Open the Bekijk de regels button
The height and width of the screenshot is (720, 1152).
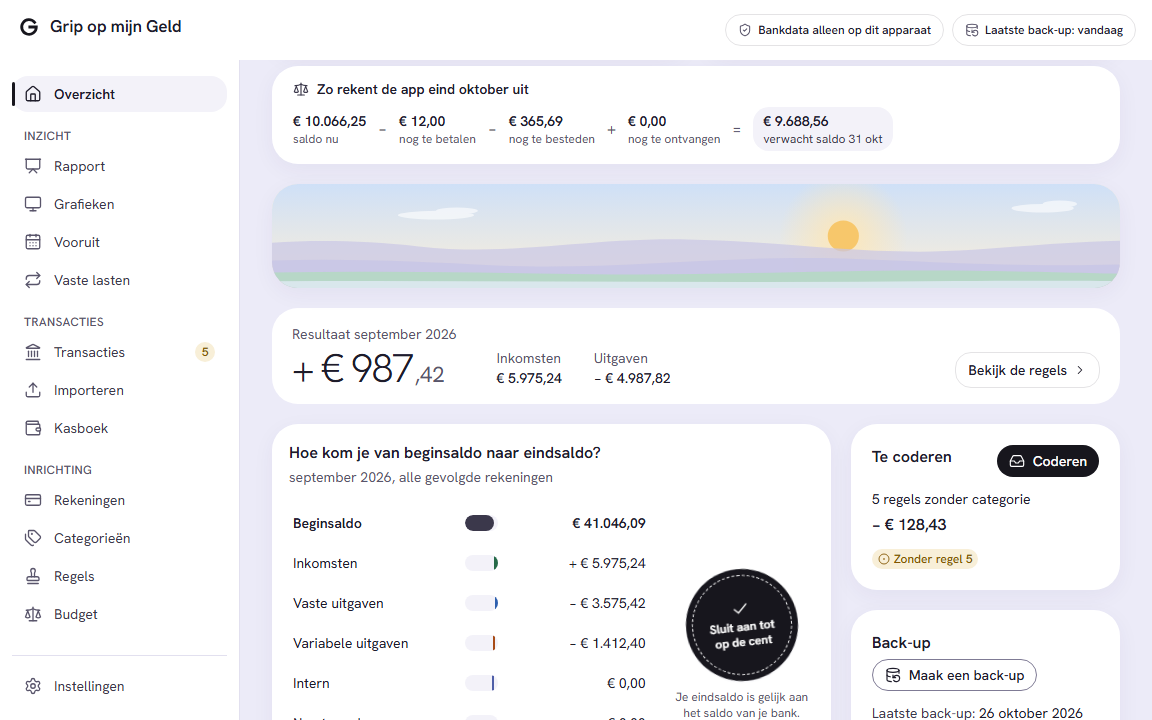coord(1027,370)
